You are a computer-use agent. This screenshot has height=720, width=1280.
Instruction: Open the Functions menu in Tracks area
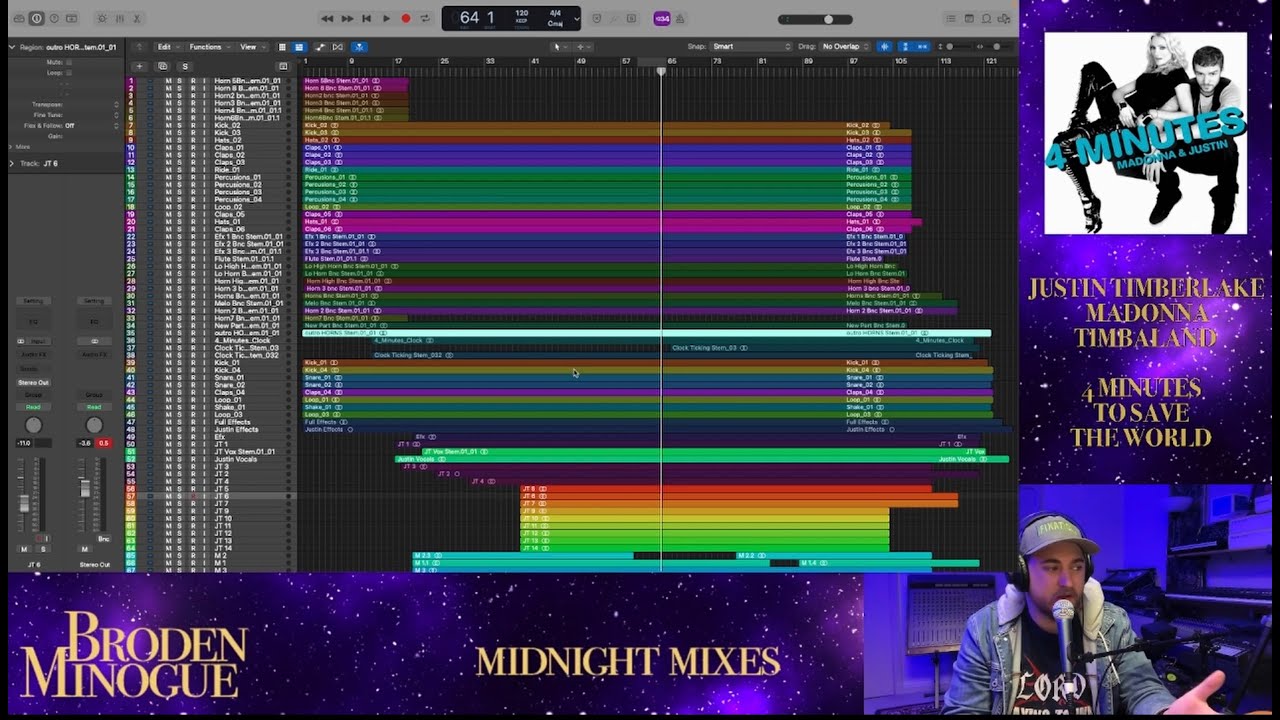(208, 47)
